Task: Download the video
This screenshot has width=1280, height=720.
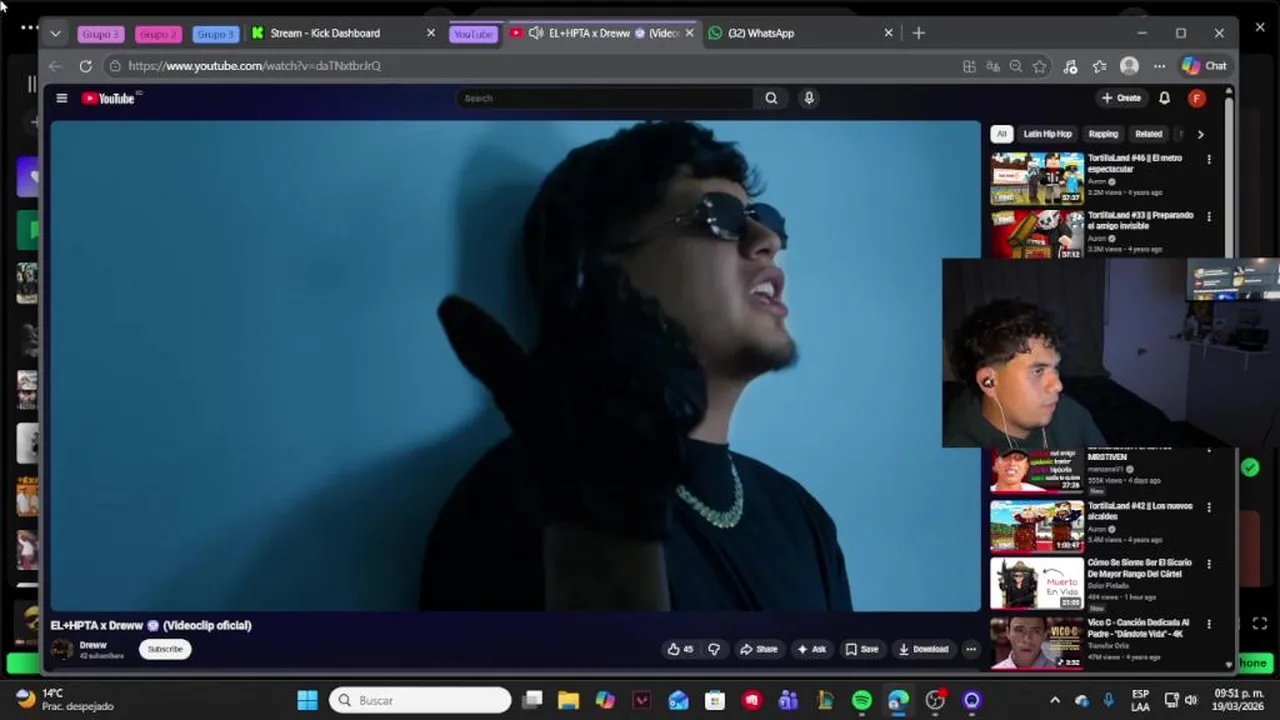Action: (x=923, y=649)
